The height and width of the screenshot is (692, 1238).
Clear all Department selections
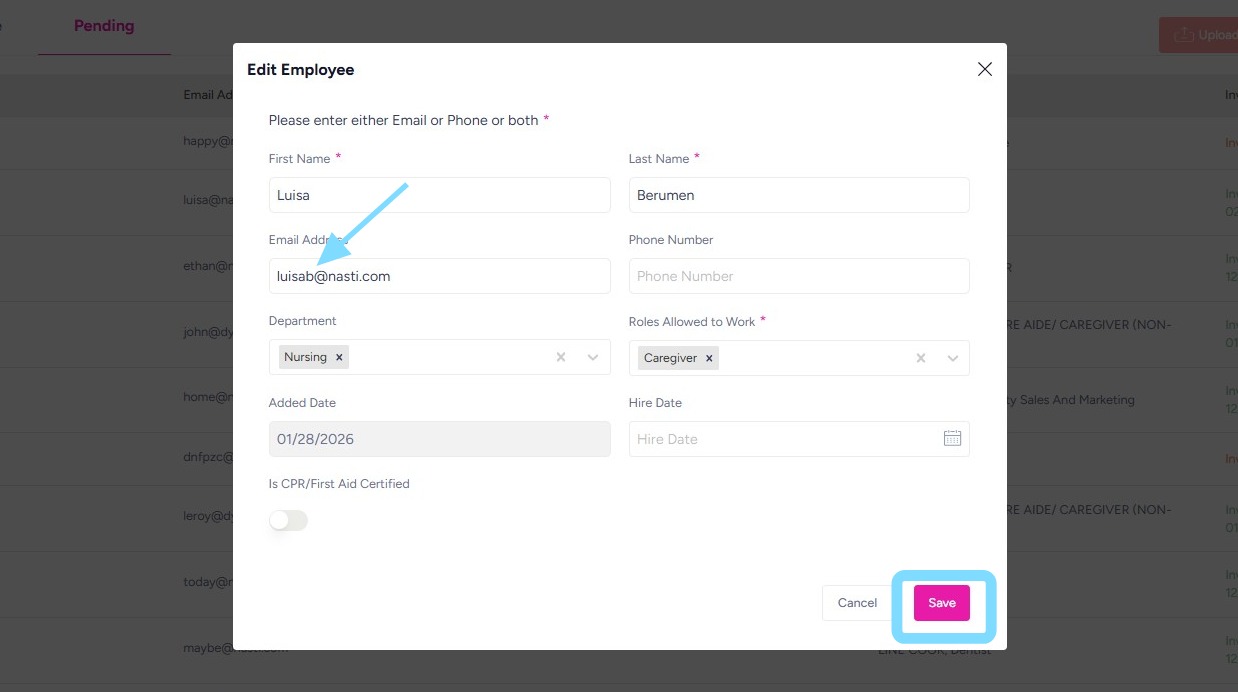[x=561, y=358]
